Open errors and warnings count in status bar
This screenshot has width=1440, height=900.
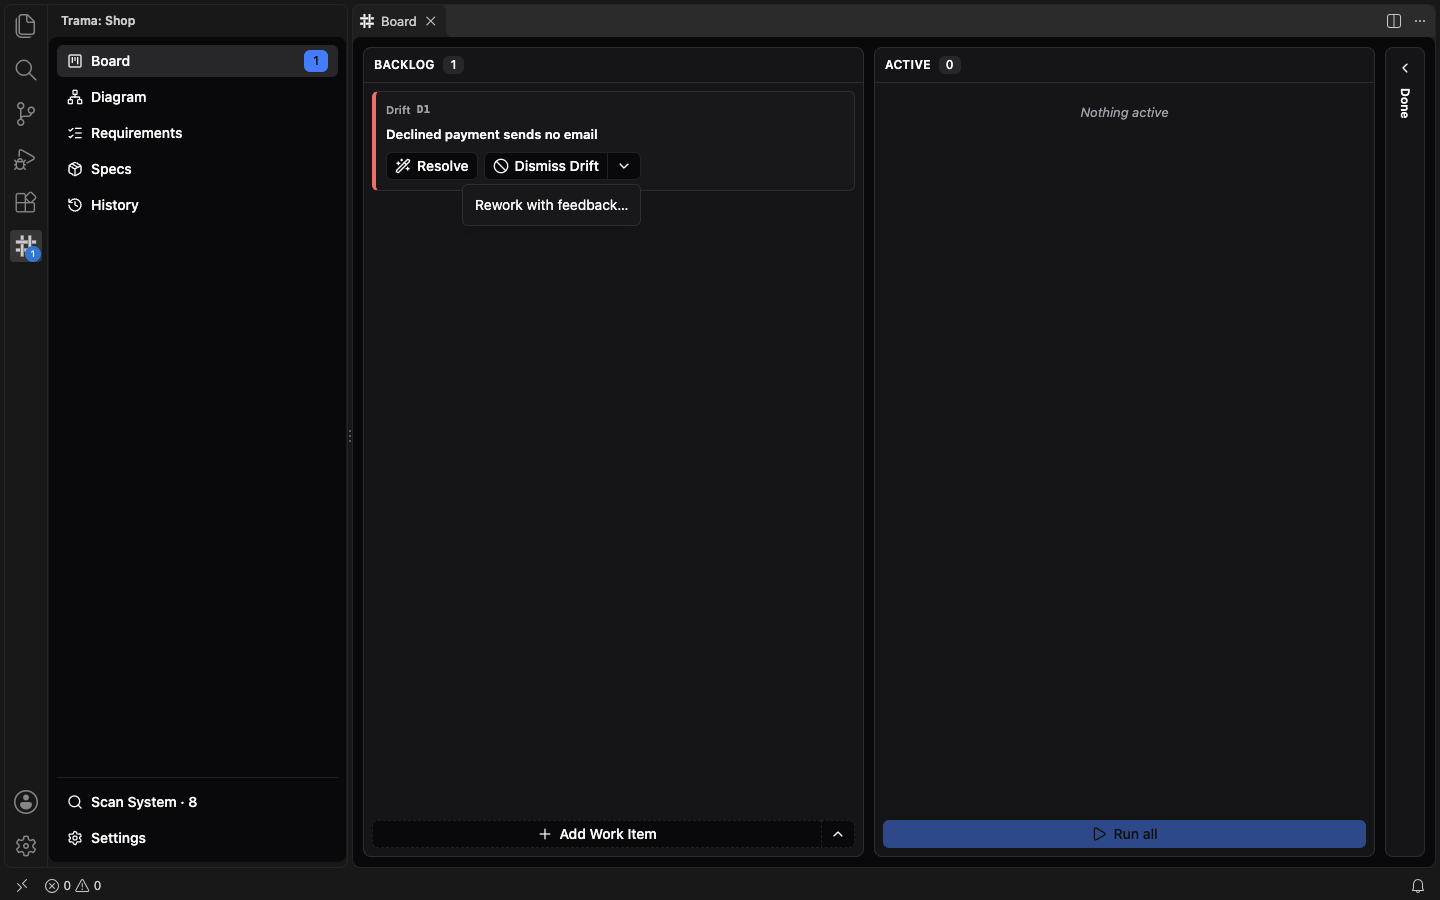(73, 886)
